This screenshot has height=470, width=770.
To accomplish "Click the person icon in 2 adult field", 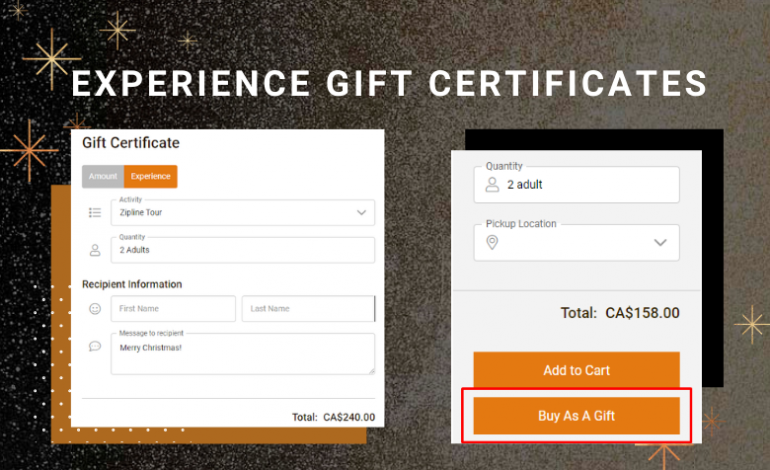I will pyautogui.click(x=492, y=185).
